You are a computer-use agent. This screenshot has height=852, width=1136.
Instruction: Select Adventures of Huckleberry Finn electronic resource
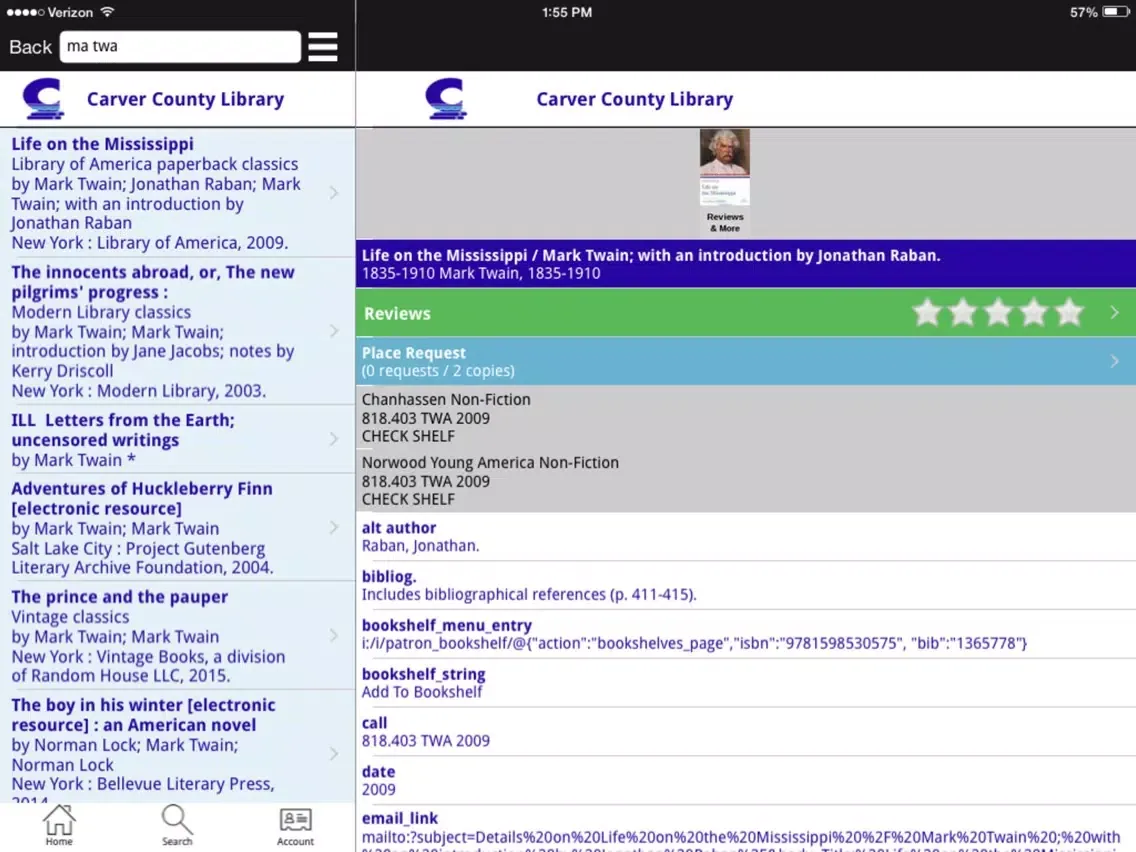point(178,527)
